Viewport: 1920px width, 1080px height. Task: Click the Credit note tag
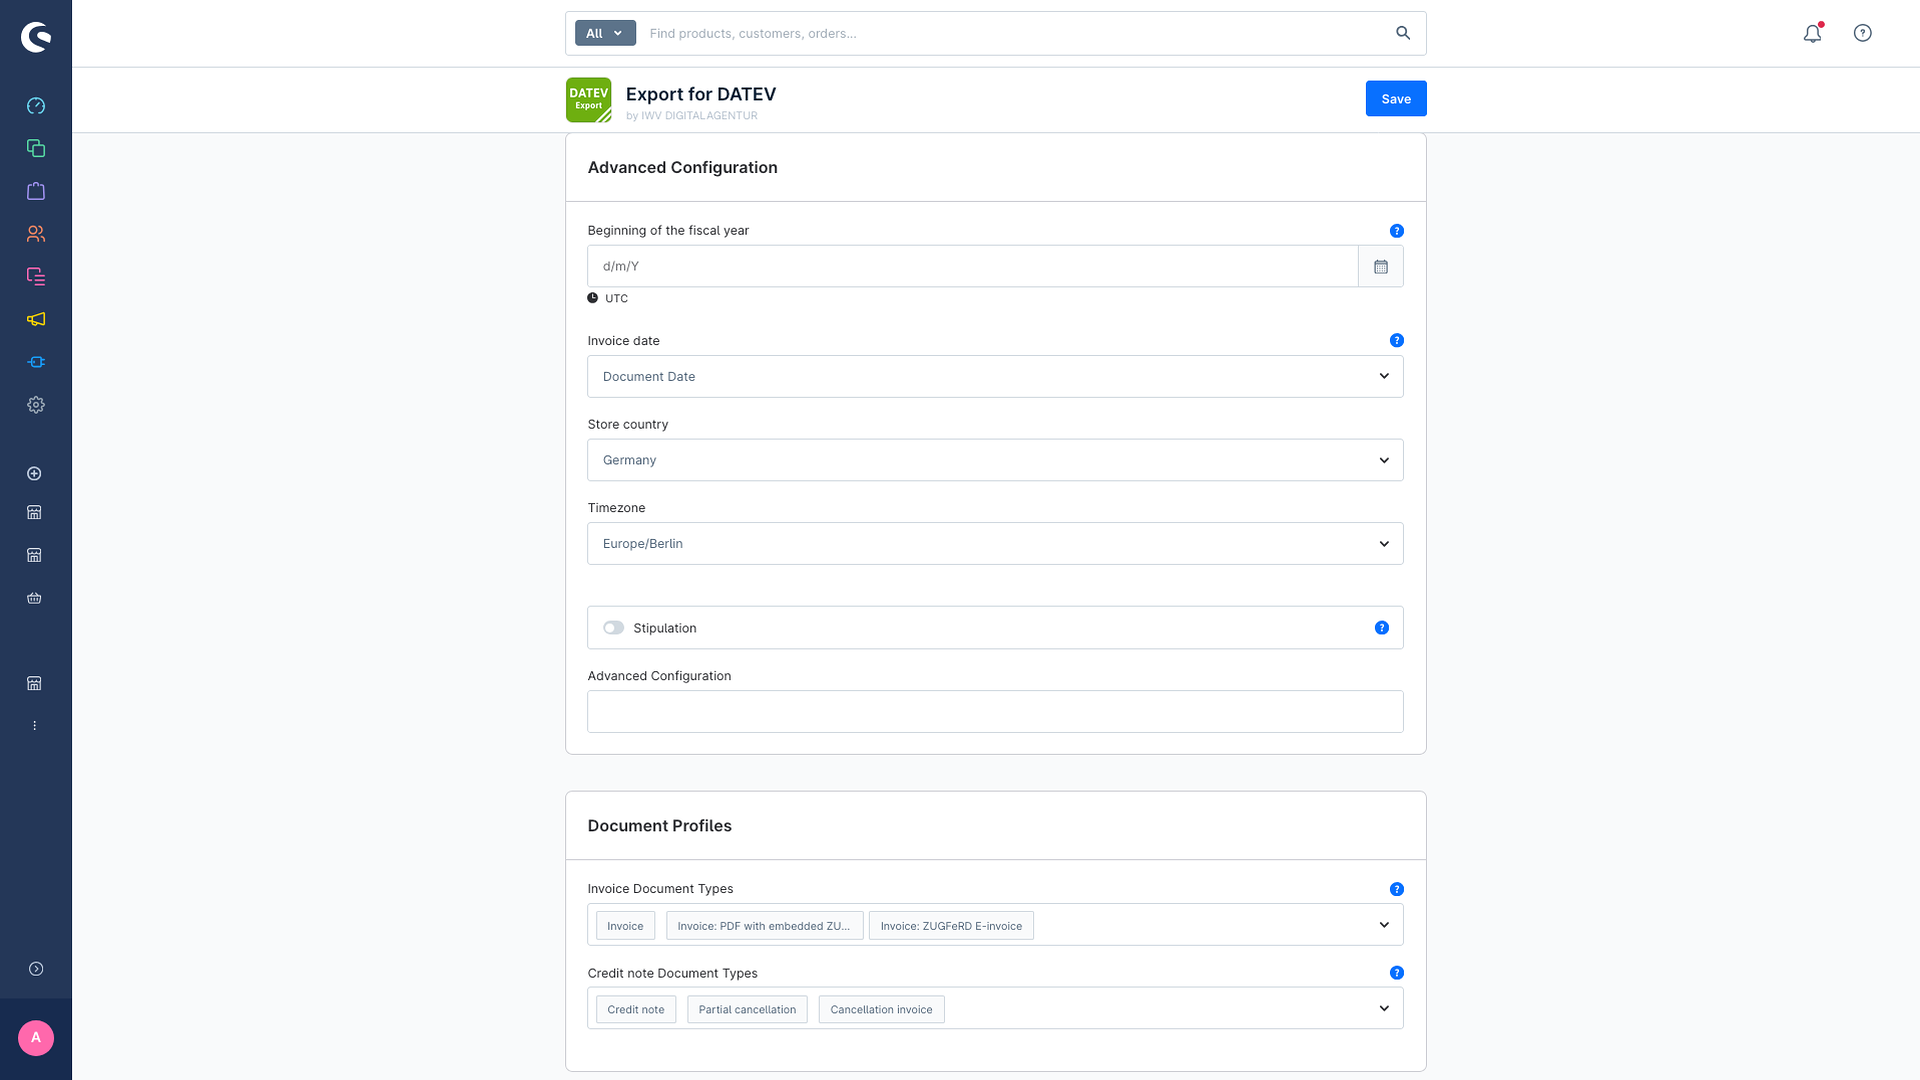coord(636,1010)
